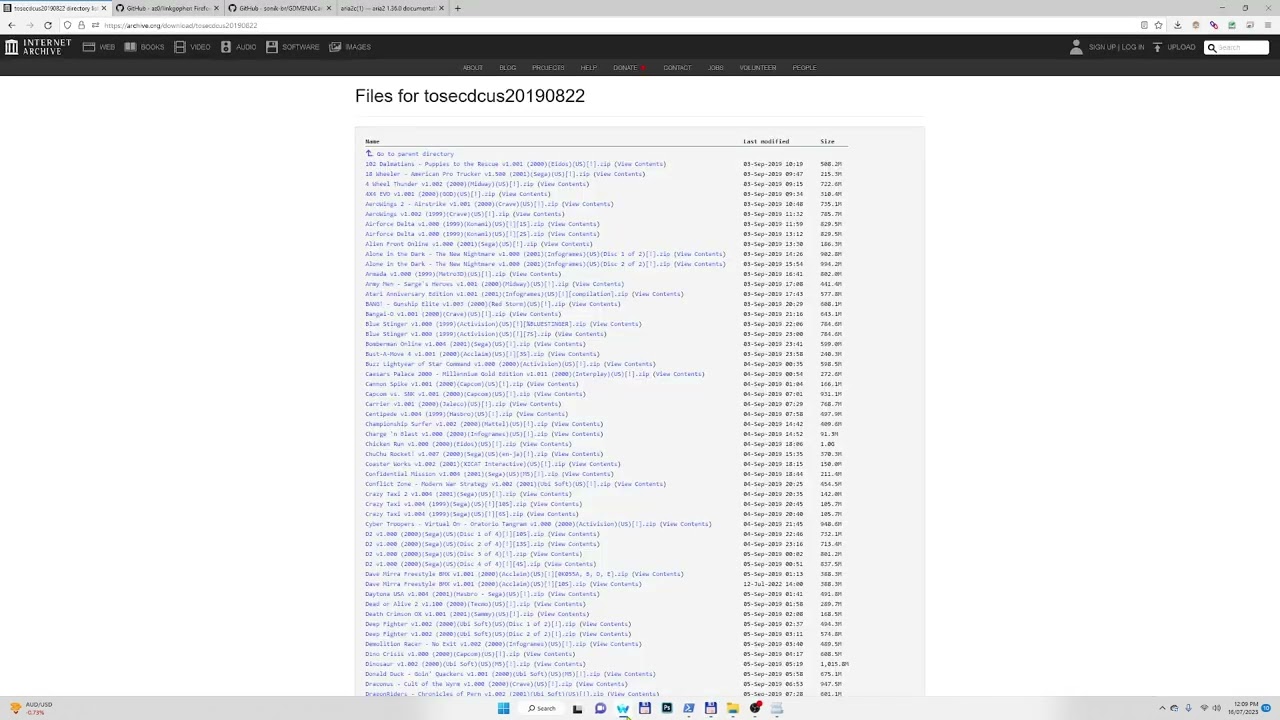
Task: Click the Internet Archive logo
Action: (x=37, y=47)
